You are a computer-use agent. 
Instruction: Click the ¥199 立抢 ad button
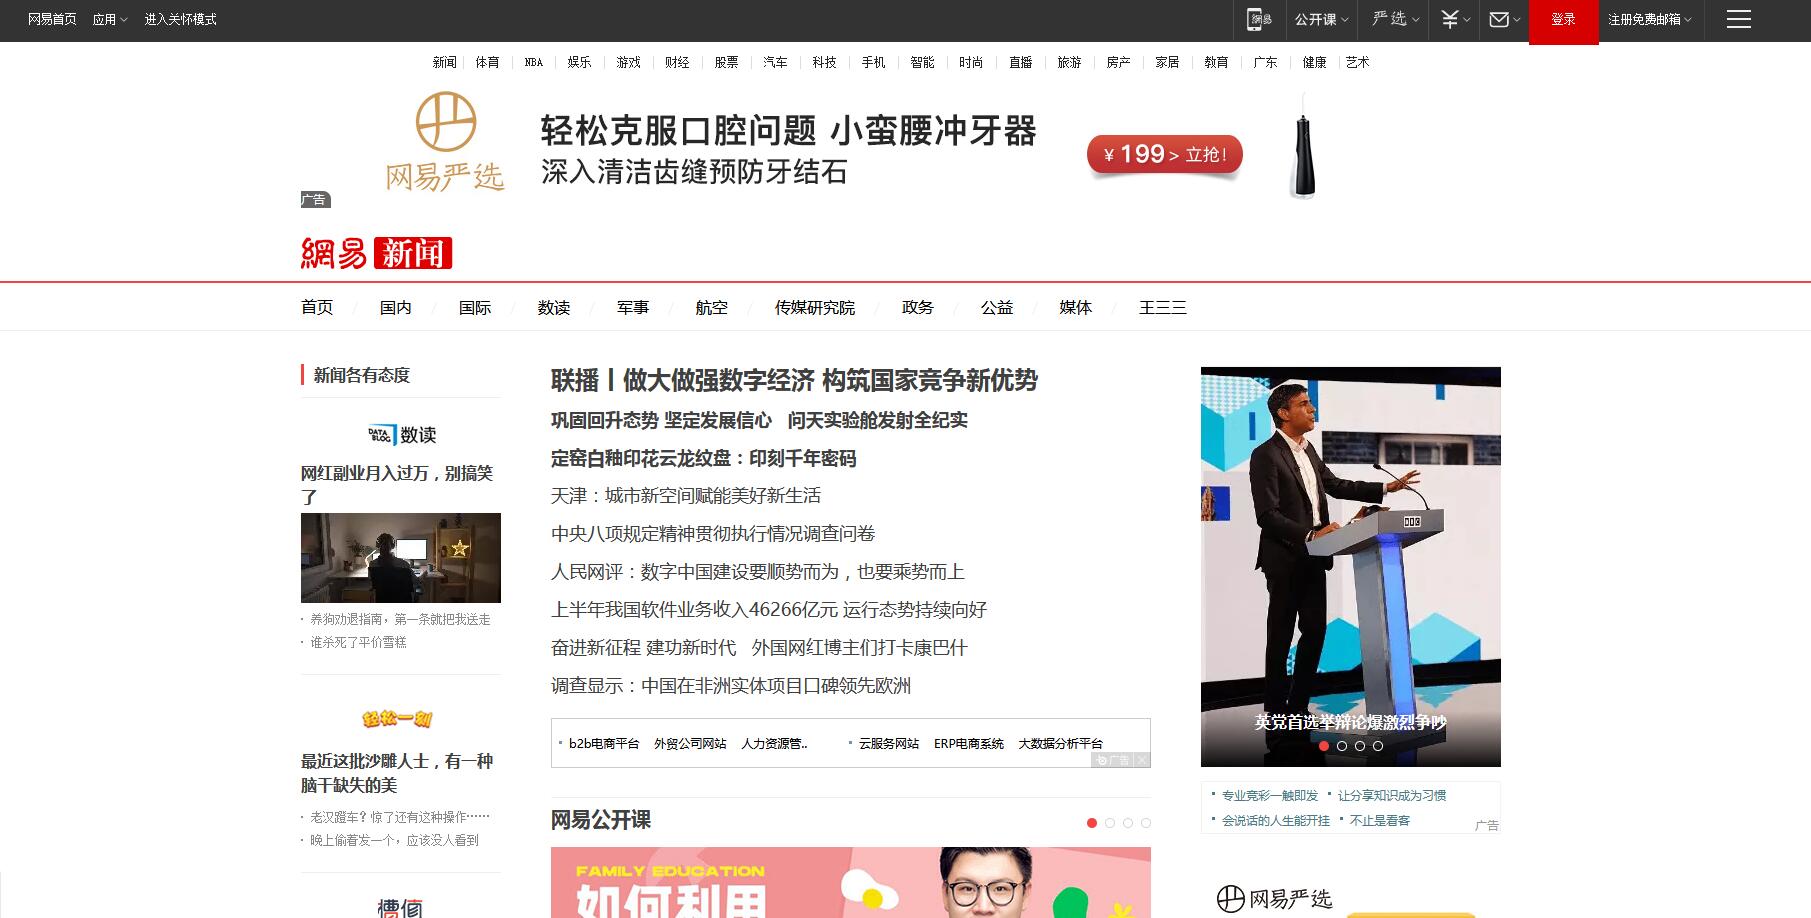pyautogui.click(x=1164, y=155)
